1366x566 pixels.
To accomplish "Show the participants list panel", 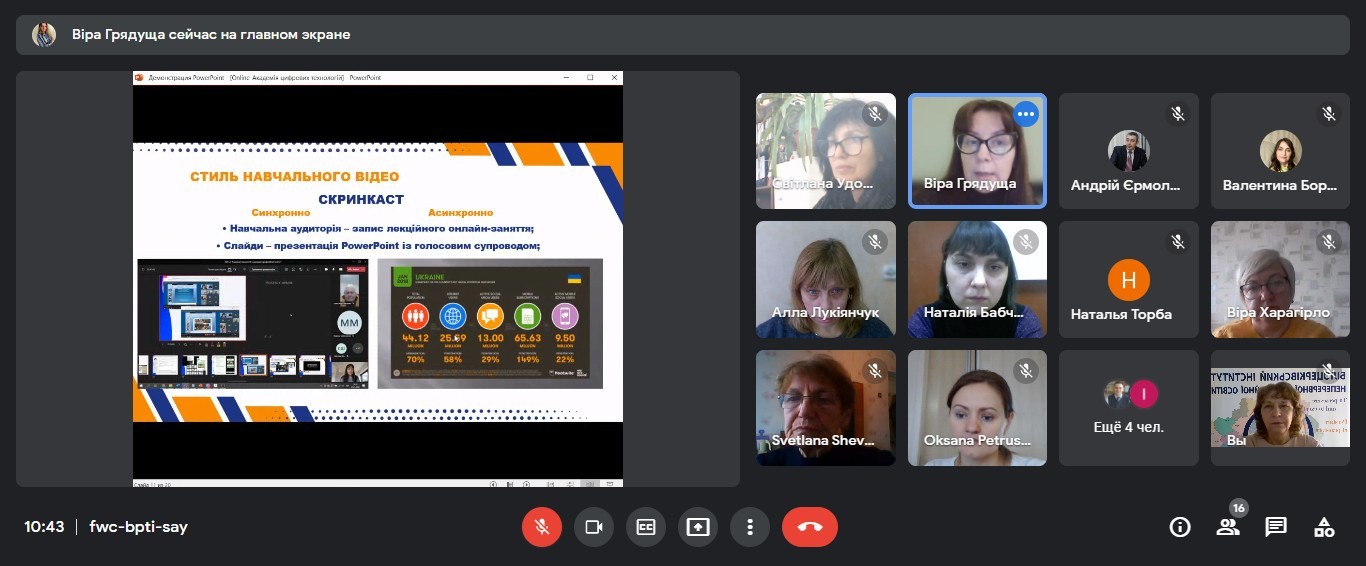I will (x=1228, y=527).
